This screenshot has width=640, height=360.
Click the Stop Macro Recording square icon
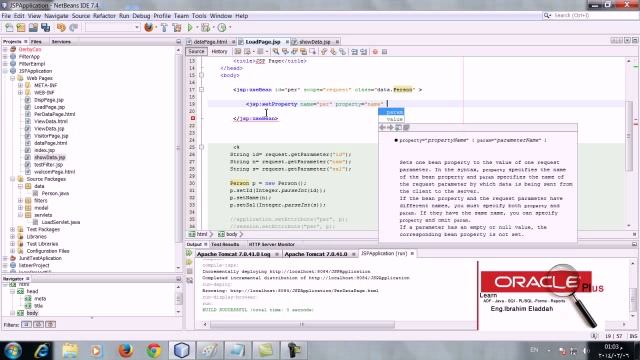coord(384,52)
